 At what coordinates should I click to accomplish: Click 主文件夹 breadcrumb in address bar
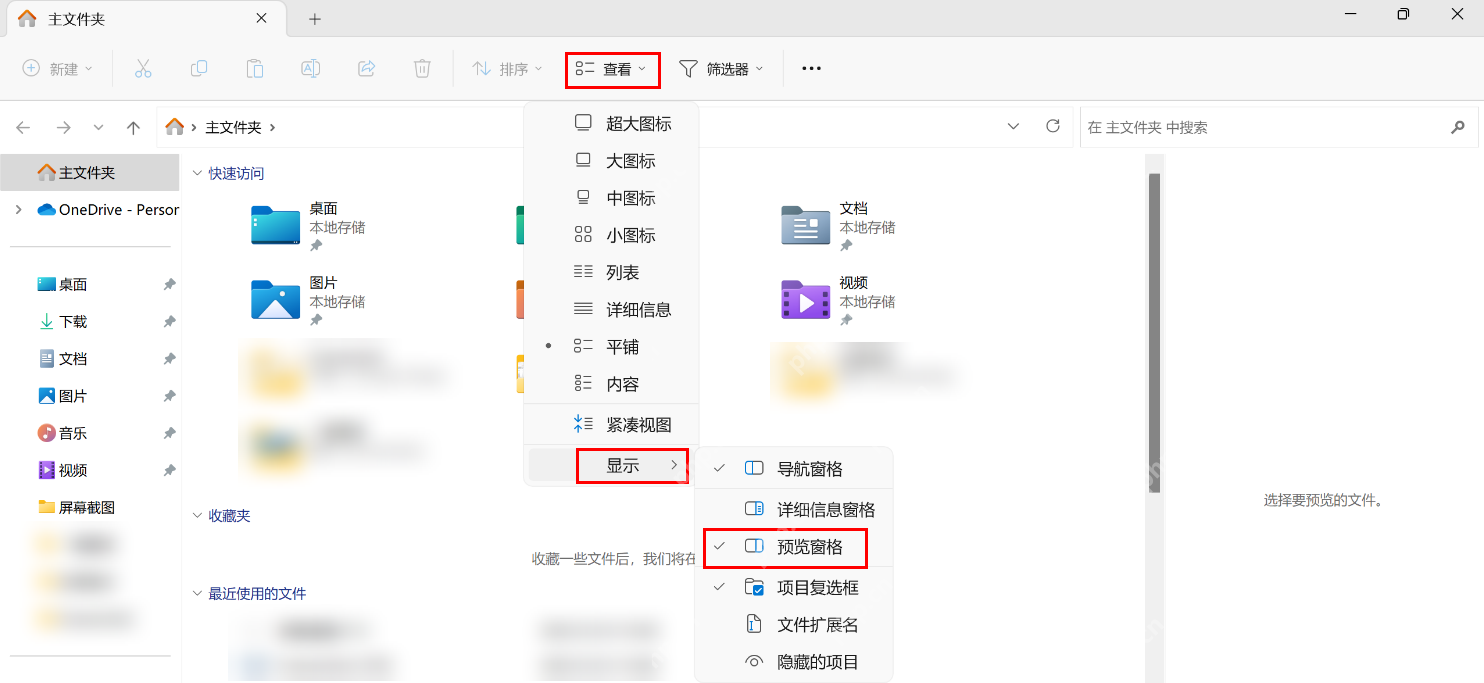233,127
